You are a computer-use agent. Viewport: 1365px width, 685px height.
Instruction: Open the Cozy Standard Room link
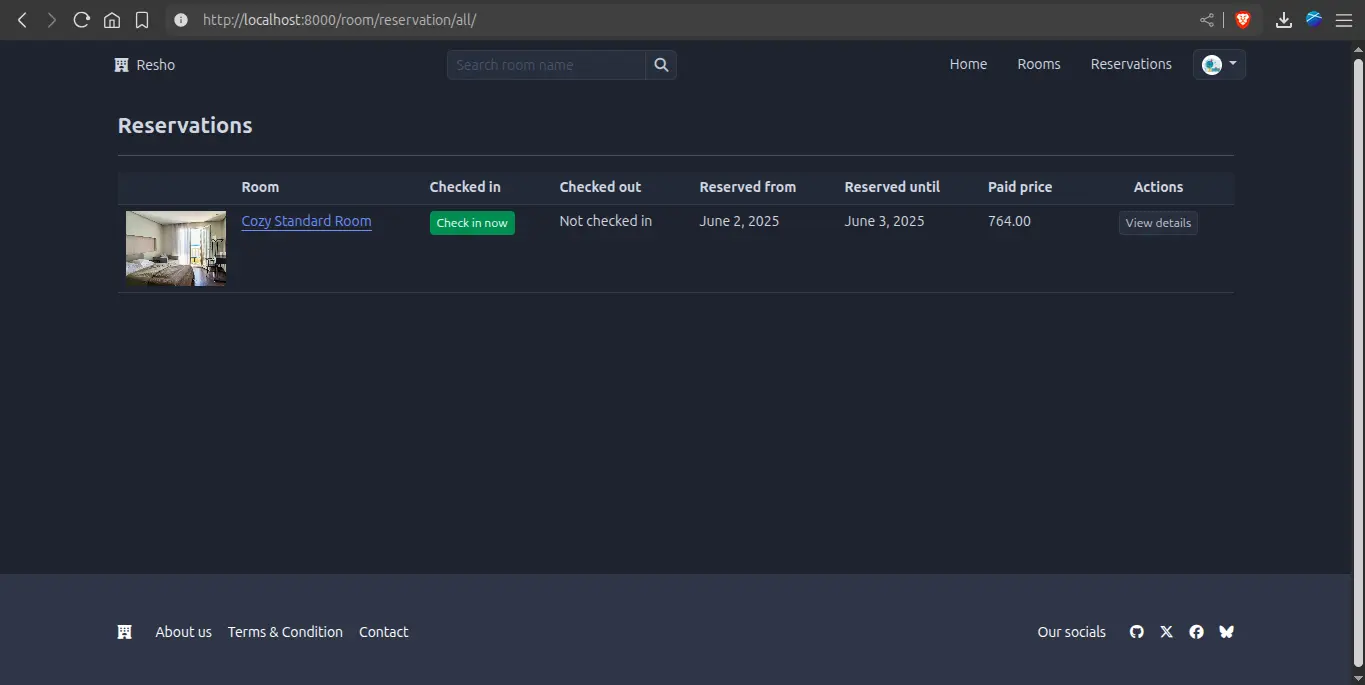coord(306,221)
